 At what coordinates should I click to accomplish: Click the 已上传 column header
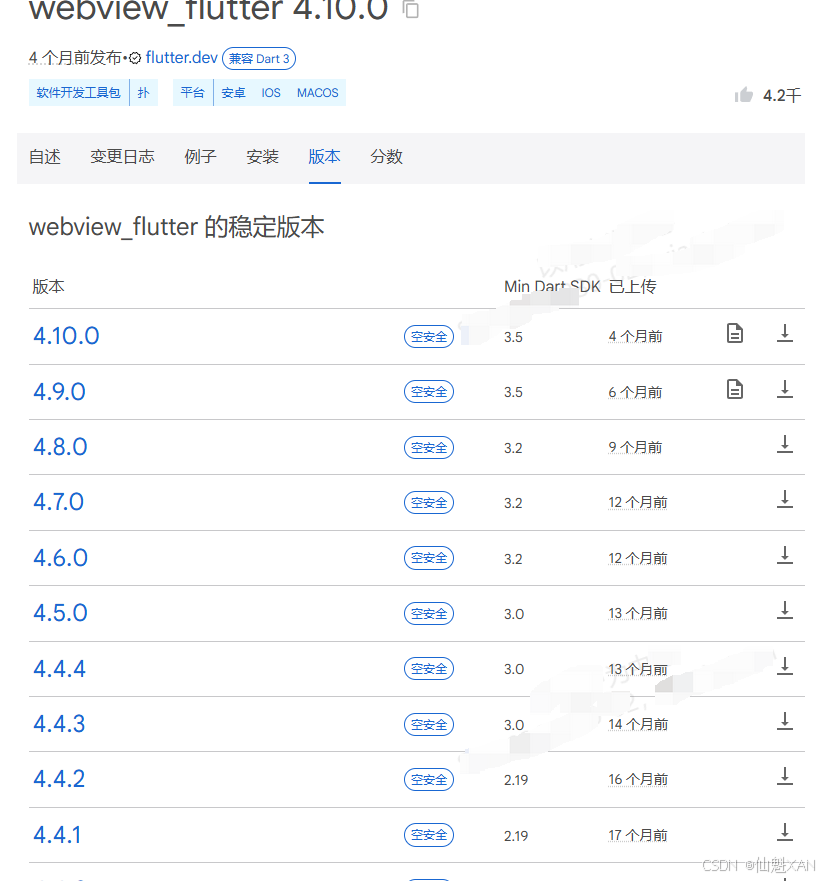(x=633, y=287)
